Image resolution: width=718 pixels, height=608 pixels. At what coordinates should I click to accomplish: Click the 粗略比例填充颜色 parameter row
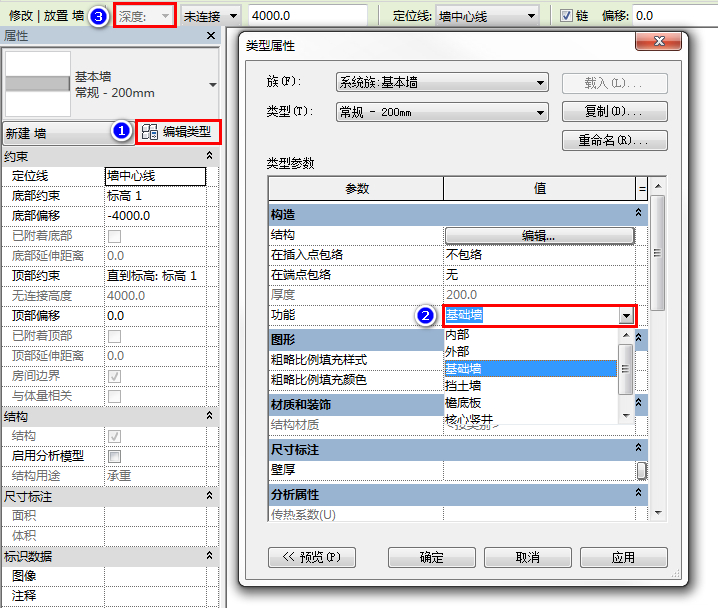[356, 380]
